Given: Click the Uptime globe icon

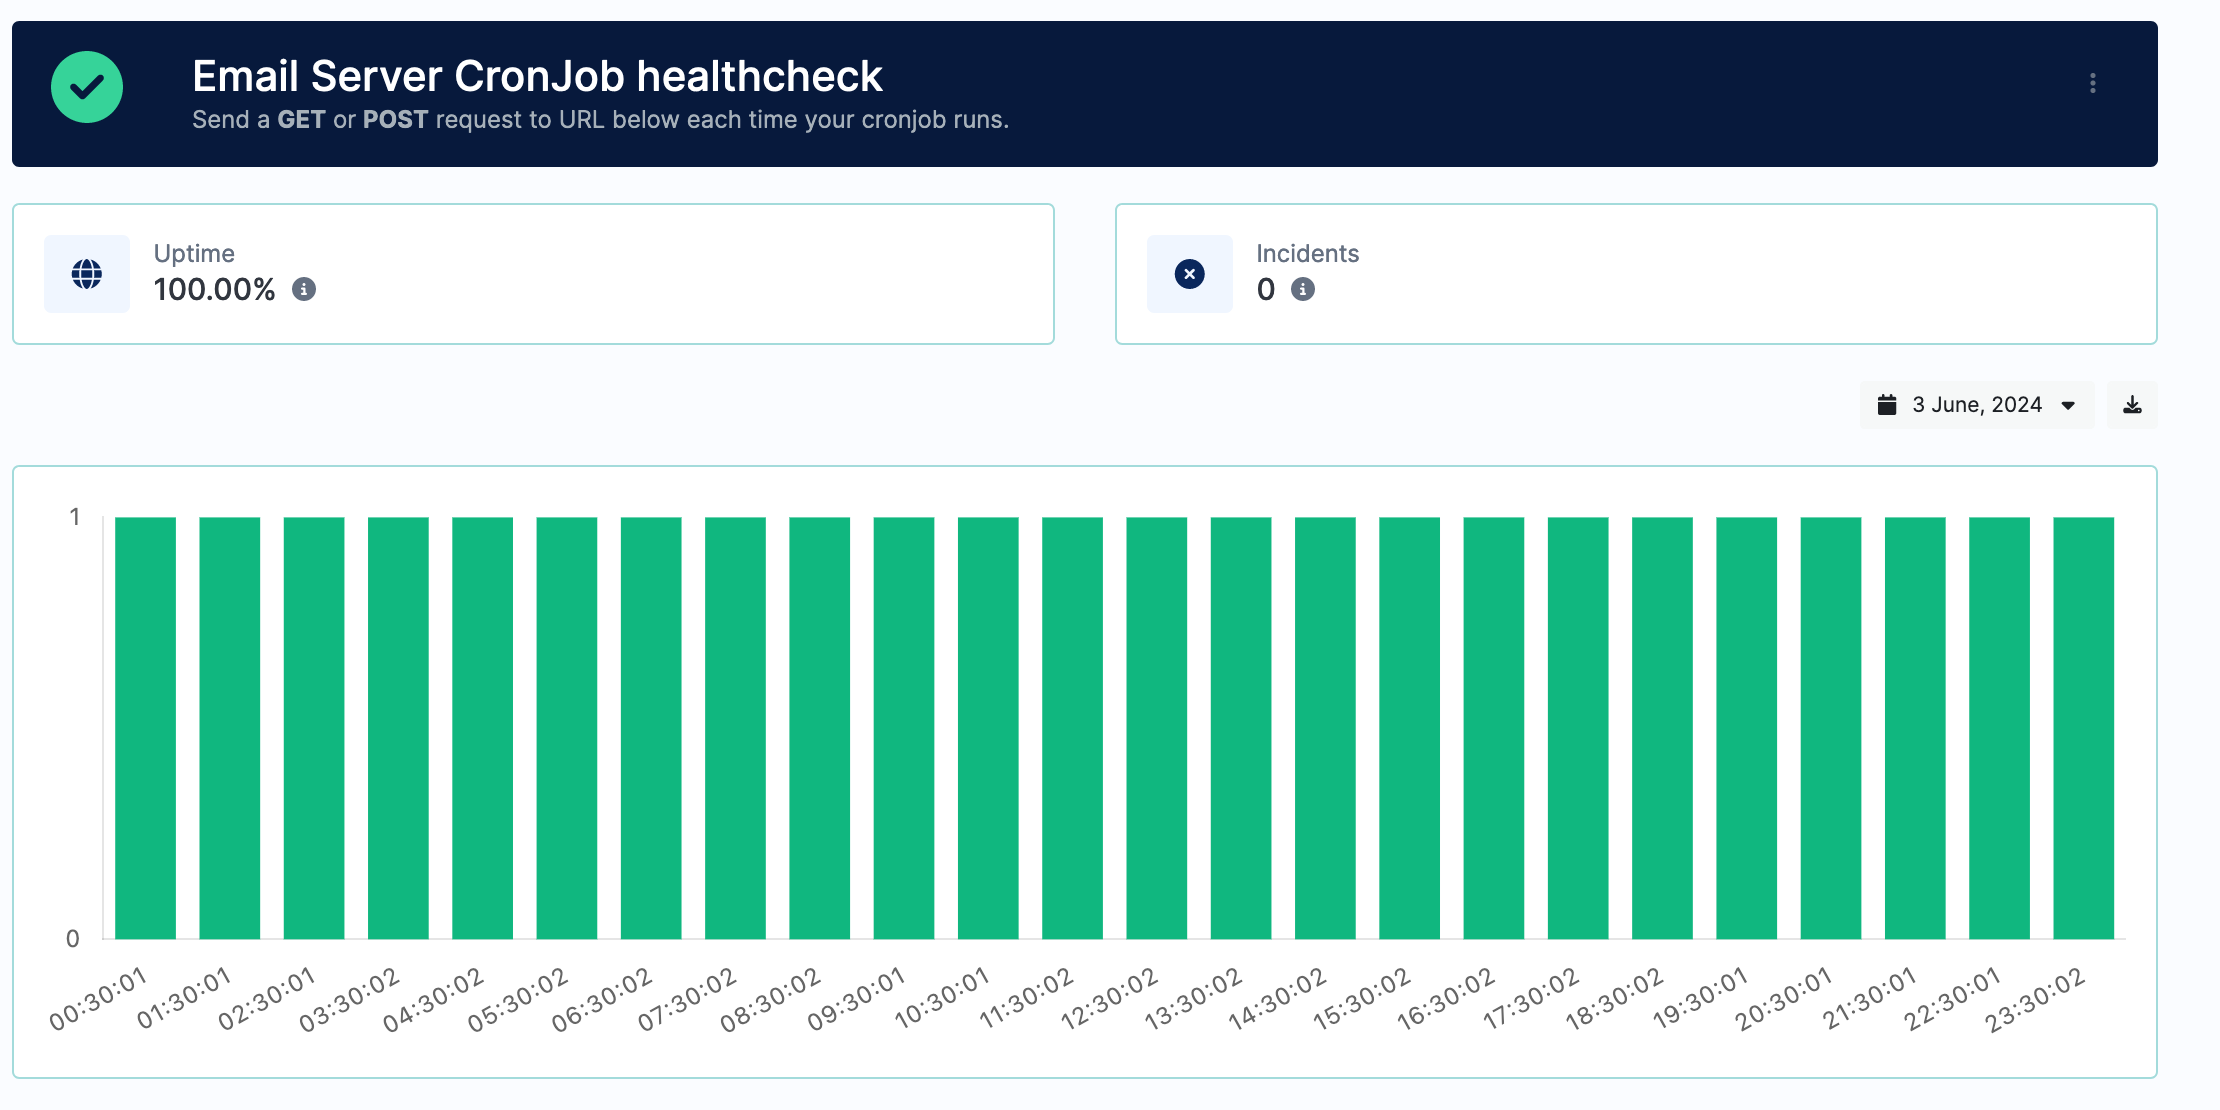Looking at the screenshot, I should [87, 274].
